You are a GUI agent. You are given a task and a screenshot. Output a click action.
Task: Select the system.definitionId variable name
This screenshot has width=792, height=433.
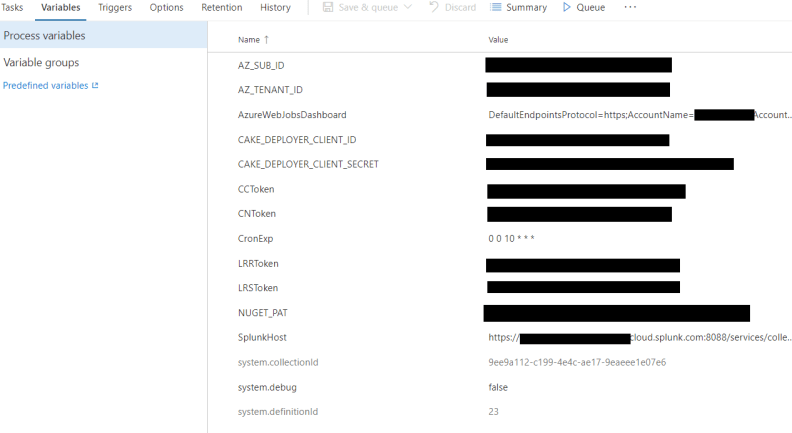pyautogui.click(x=278, y=412)
